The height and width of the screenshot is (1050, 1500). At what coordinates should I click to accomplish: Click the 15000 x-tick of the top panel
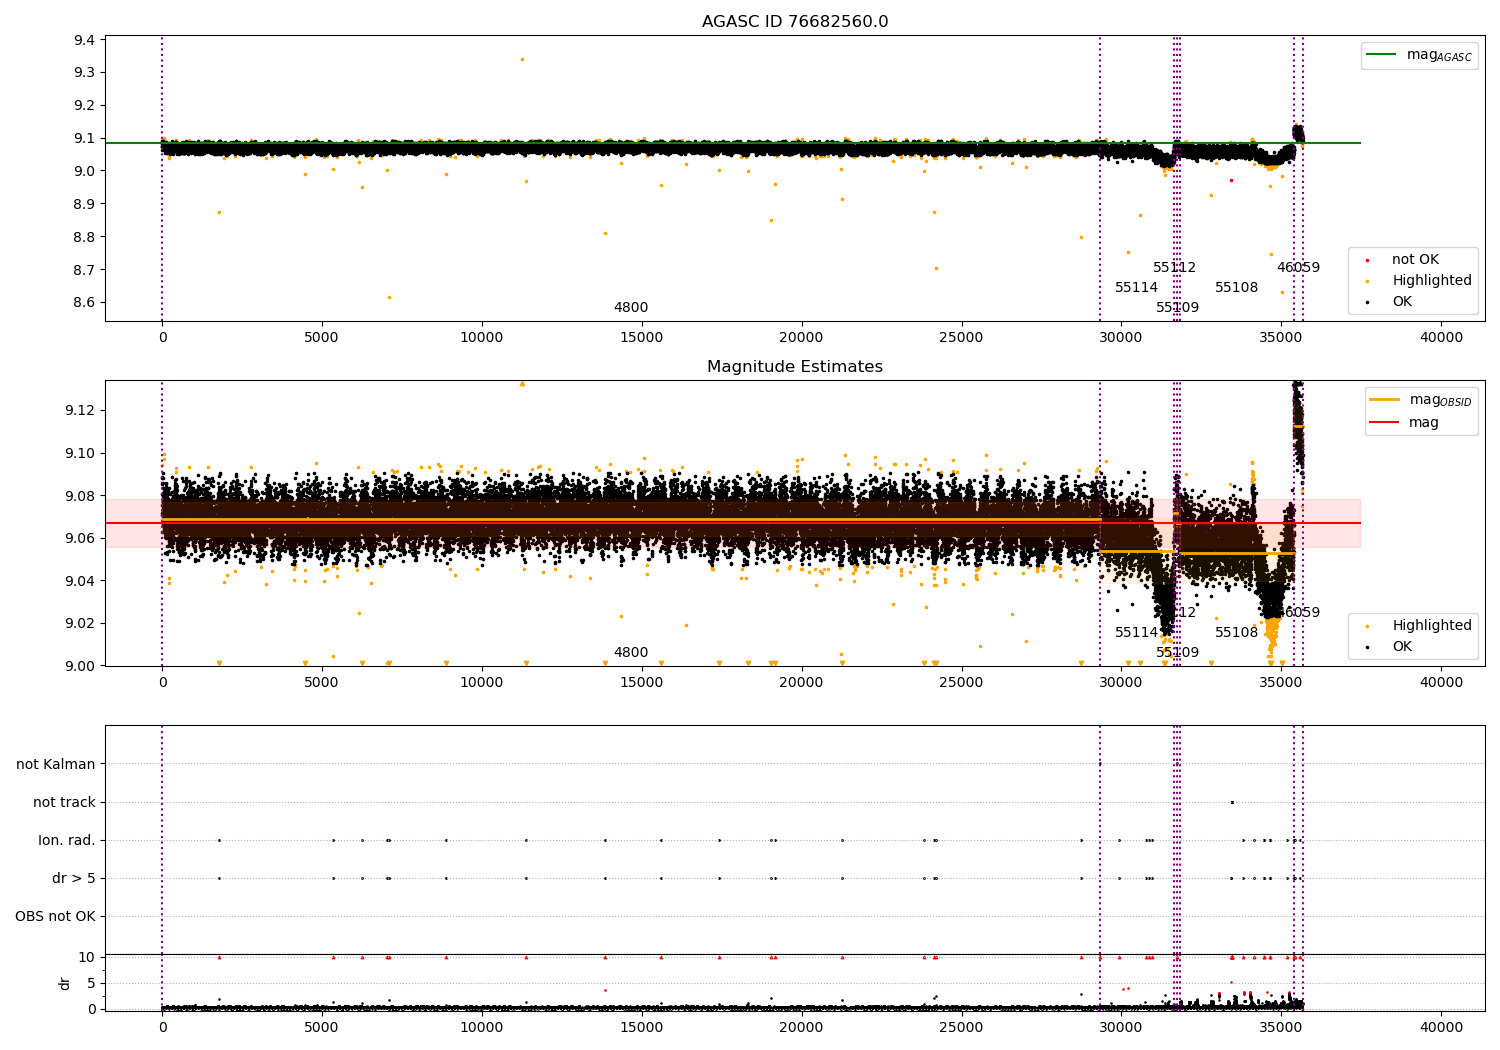pyautogui.click(x=642, y=338)
